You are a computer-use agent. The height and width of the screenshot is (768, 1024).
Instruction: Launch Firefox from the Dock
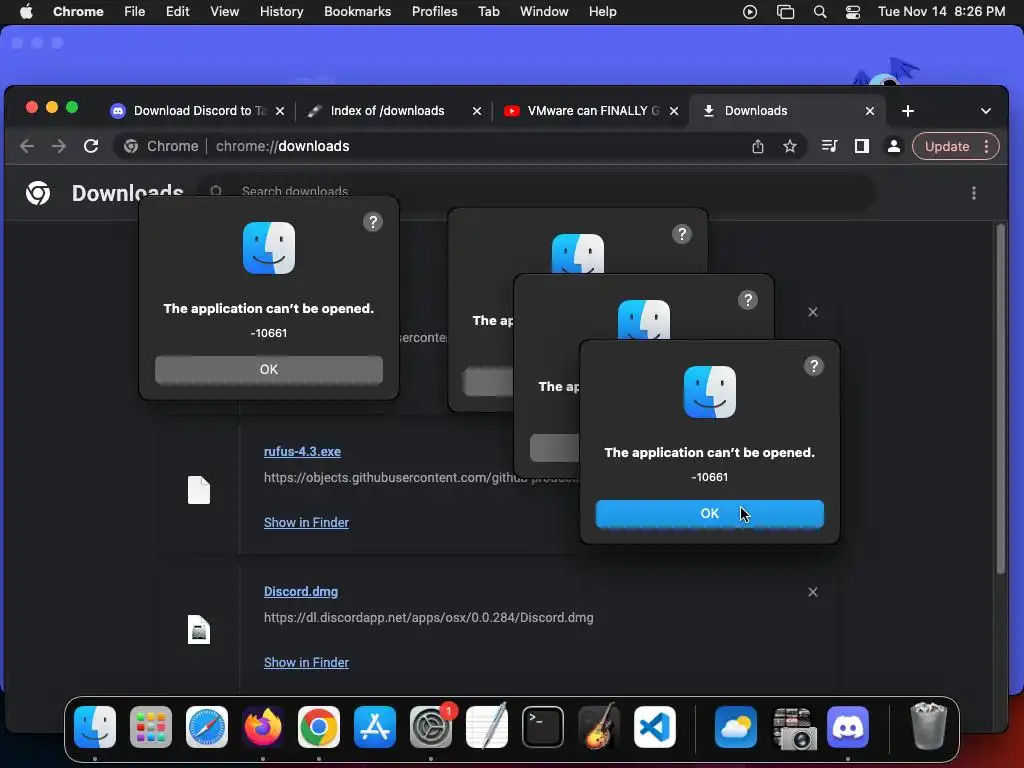coord(263,727)
